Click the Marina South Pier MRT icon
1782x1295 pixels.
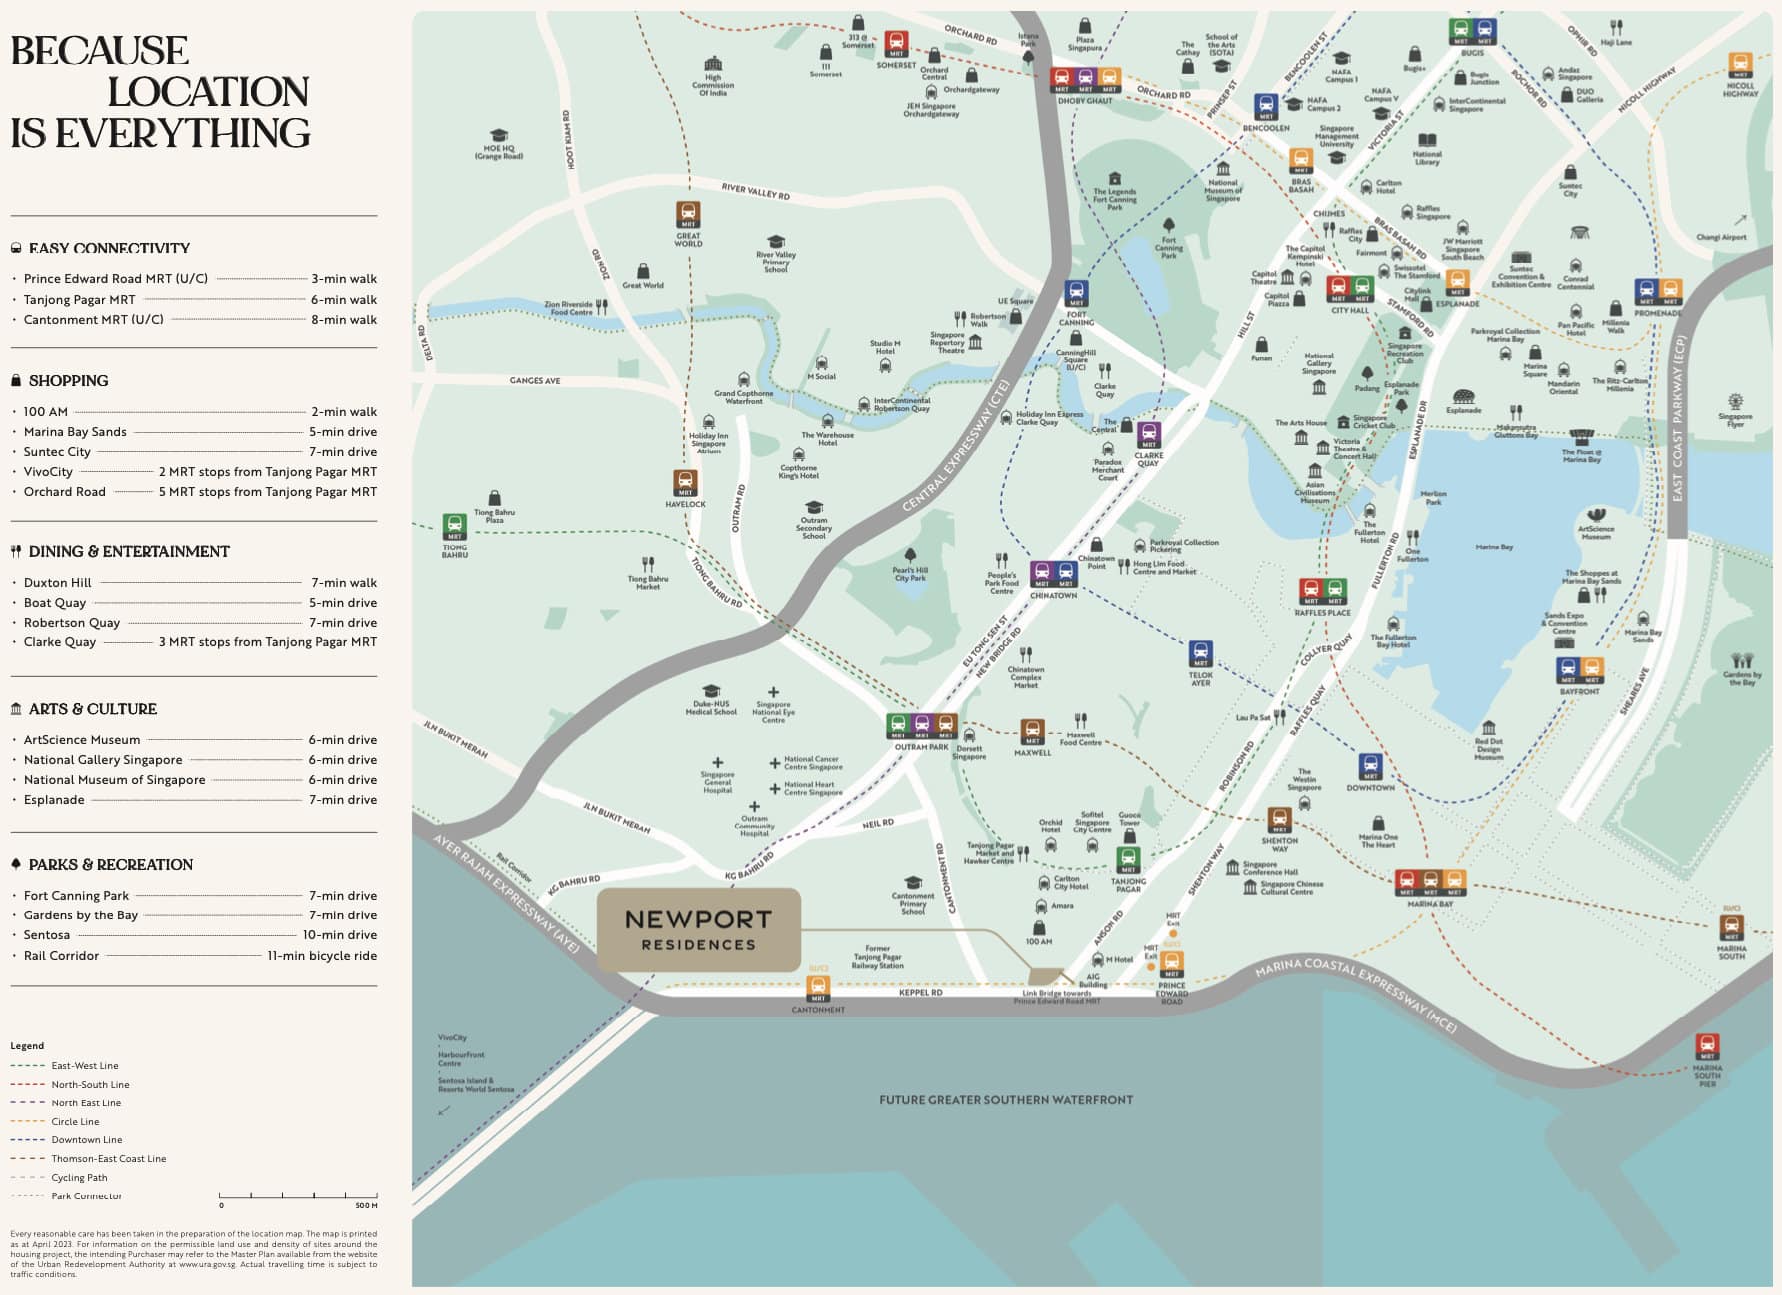click(1707, 1047)
